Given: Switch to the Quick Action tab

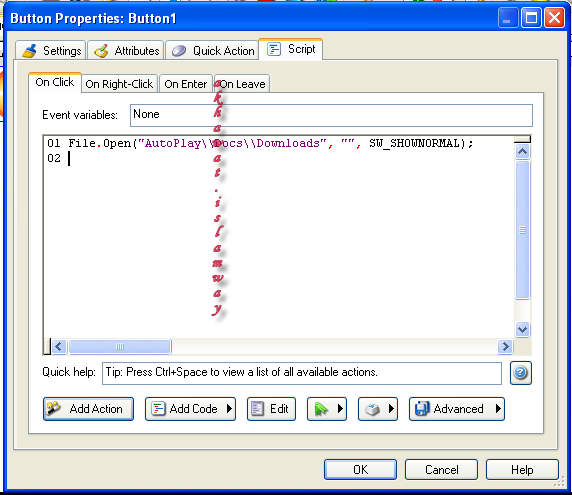Looking at the screenshot, I should coord(212,50).
